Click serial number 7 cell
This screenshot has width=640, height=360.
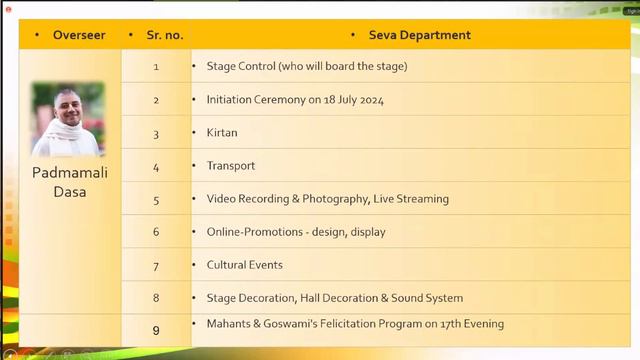coord(156,265)
